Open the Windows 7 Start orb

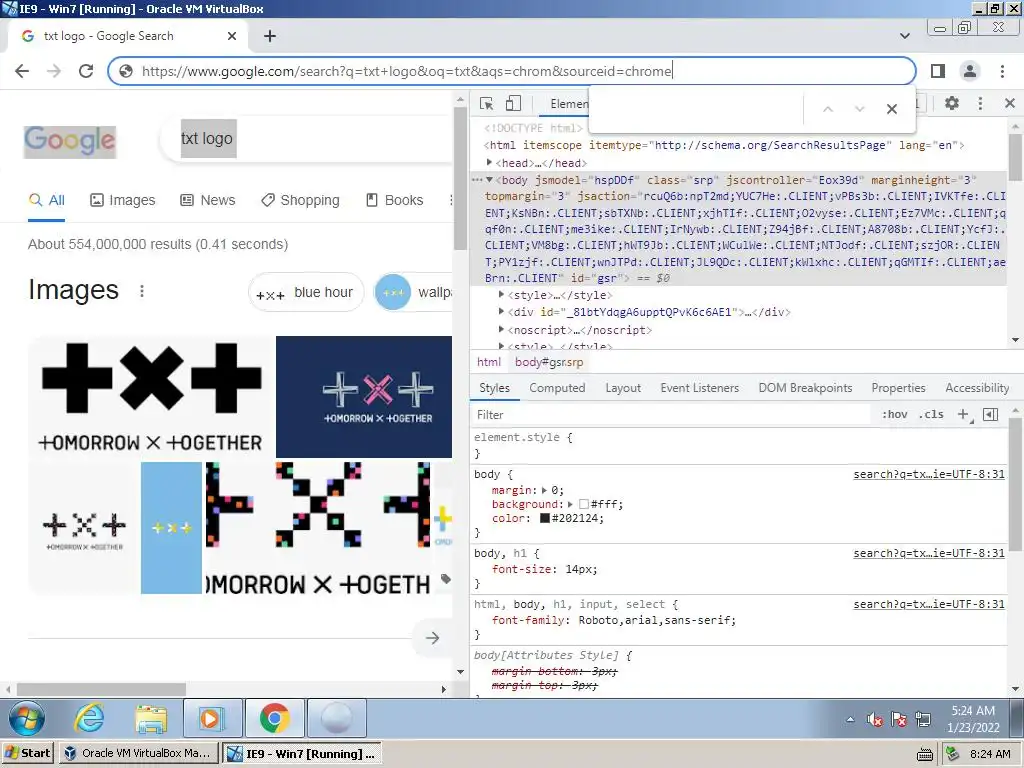[x=26, y=718]
